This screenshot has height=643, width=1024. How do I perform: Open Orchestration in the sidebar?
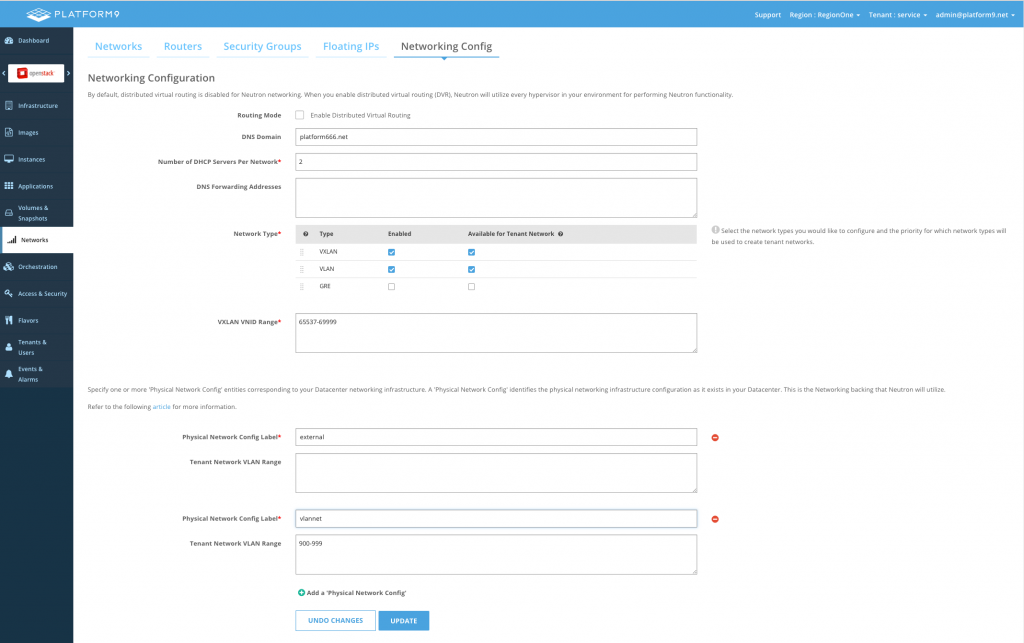tap(9, 267)
